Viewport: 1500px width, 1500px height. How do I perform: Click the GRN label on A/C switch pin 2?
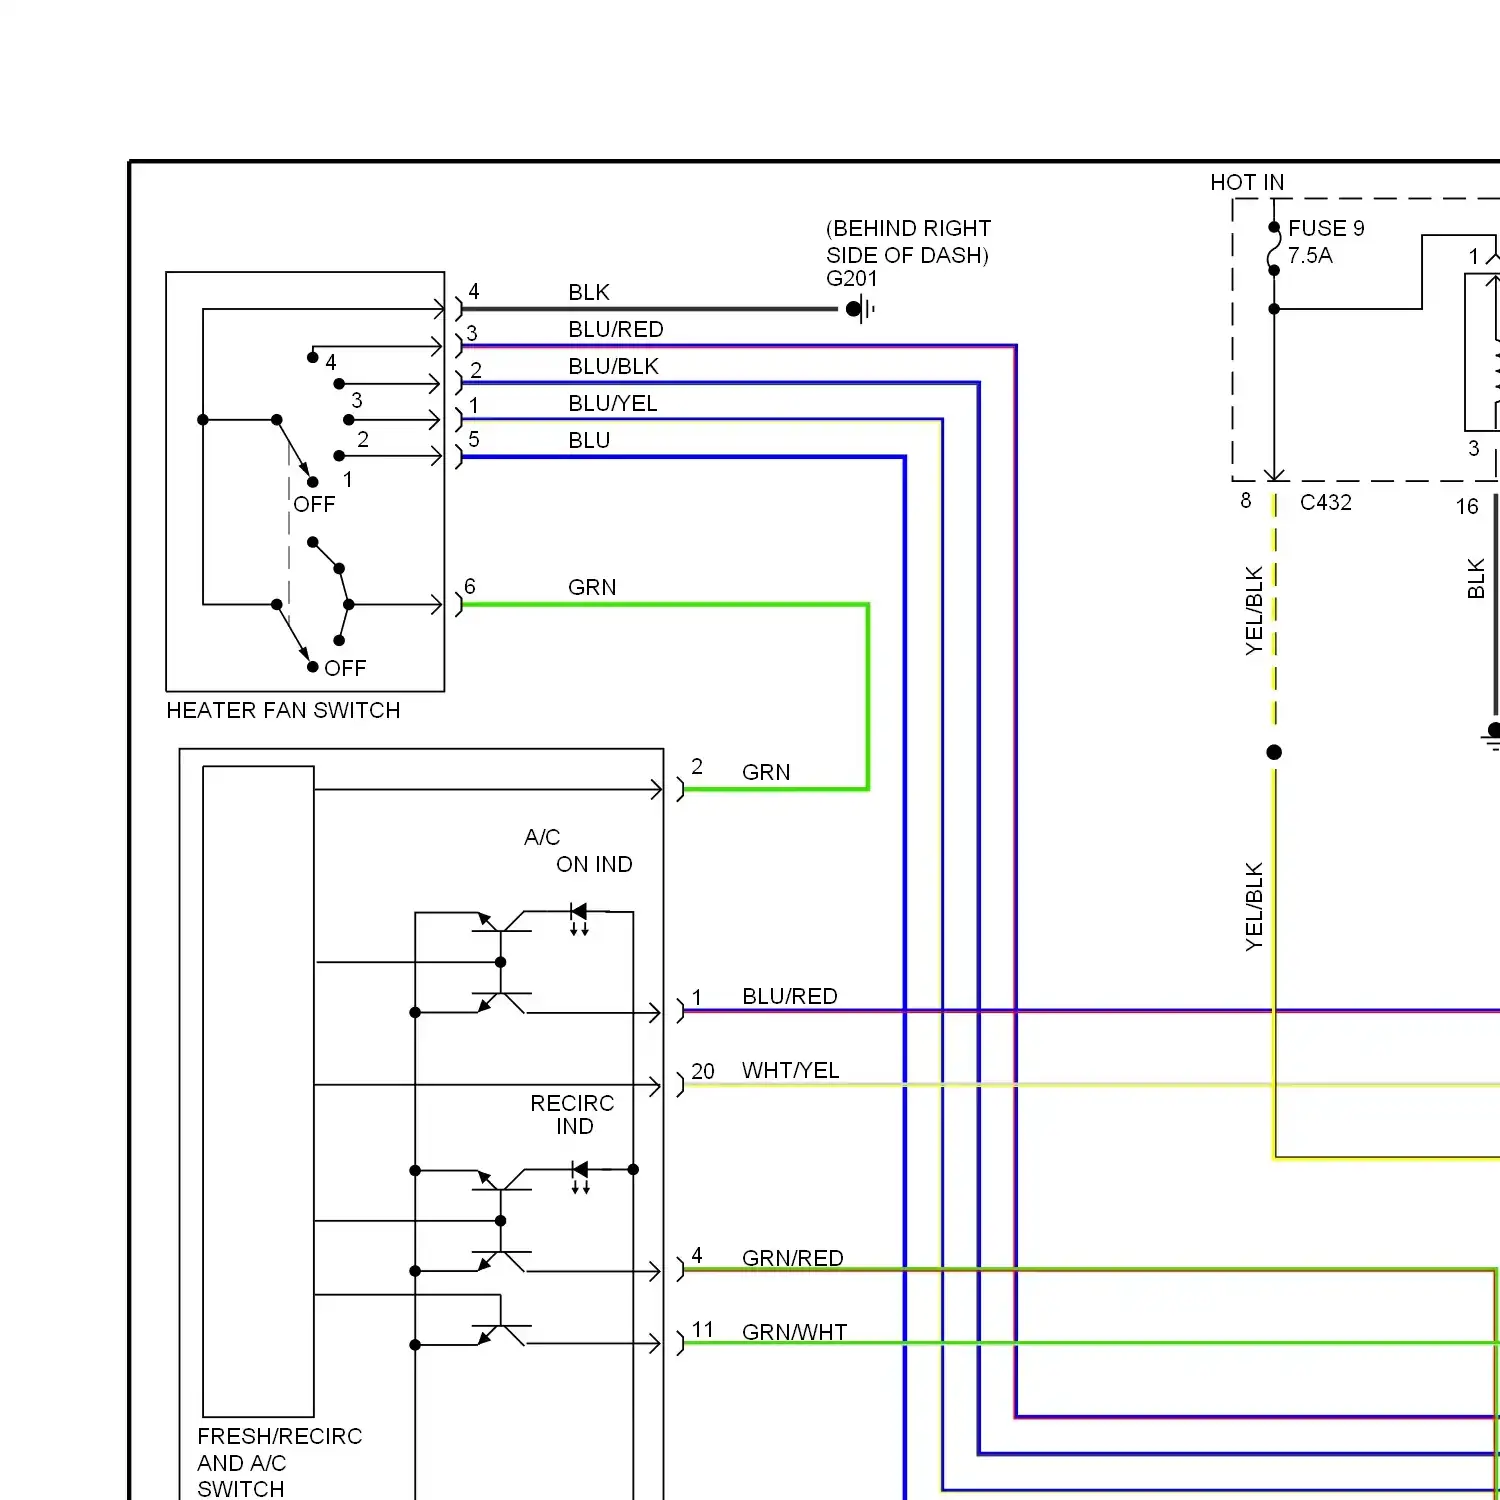(x=766, y=772)
